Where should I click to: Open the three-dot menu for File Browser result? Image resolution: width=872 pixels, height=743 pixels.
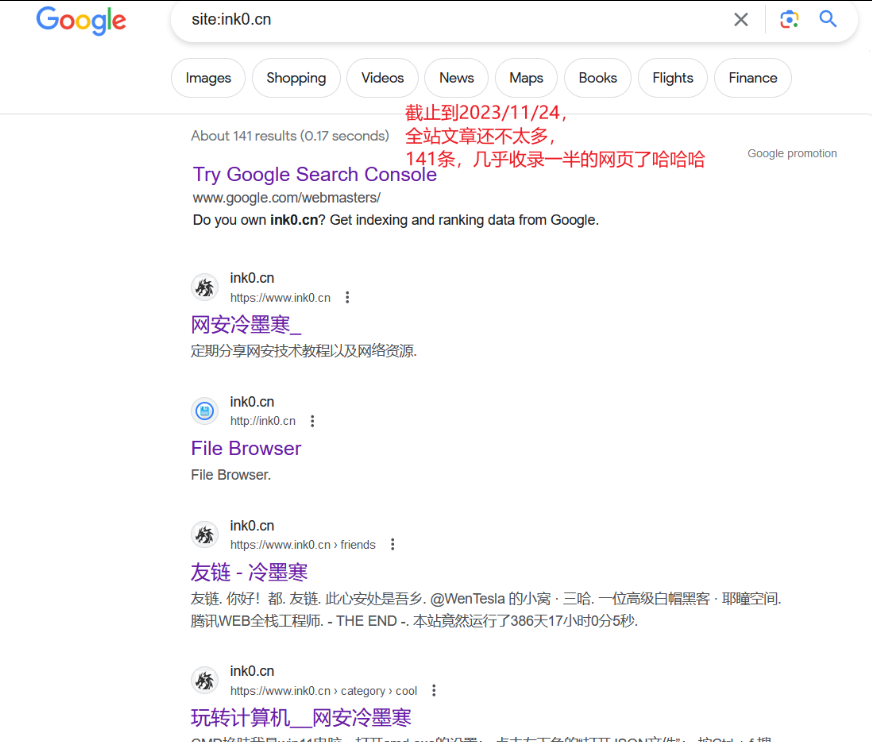[x=313, y=421]
